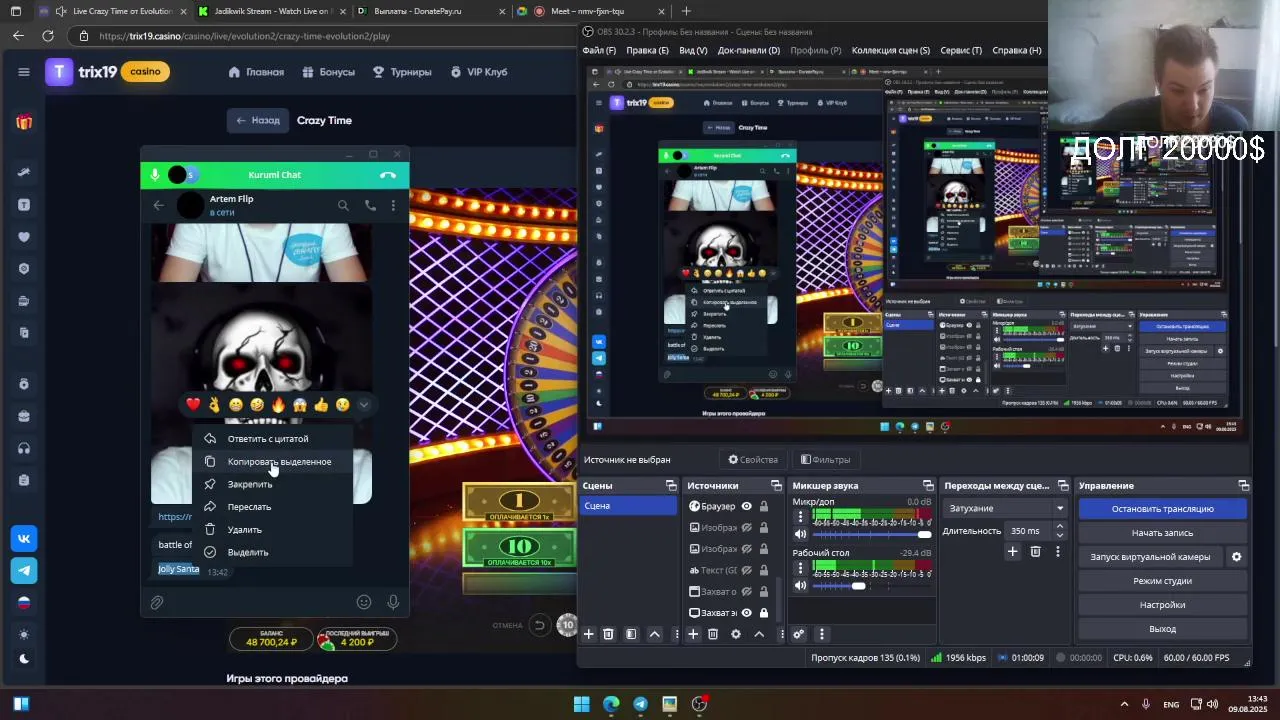Increase Длительность value stepper
Image resolution: width=1280 pixels, height=720 pixels.
[1059, 527]
